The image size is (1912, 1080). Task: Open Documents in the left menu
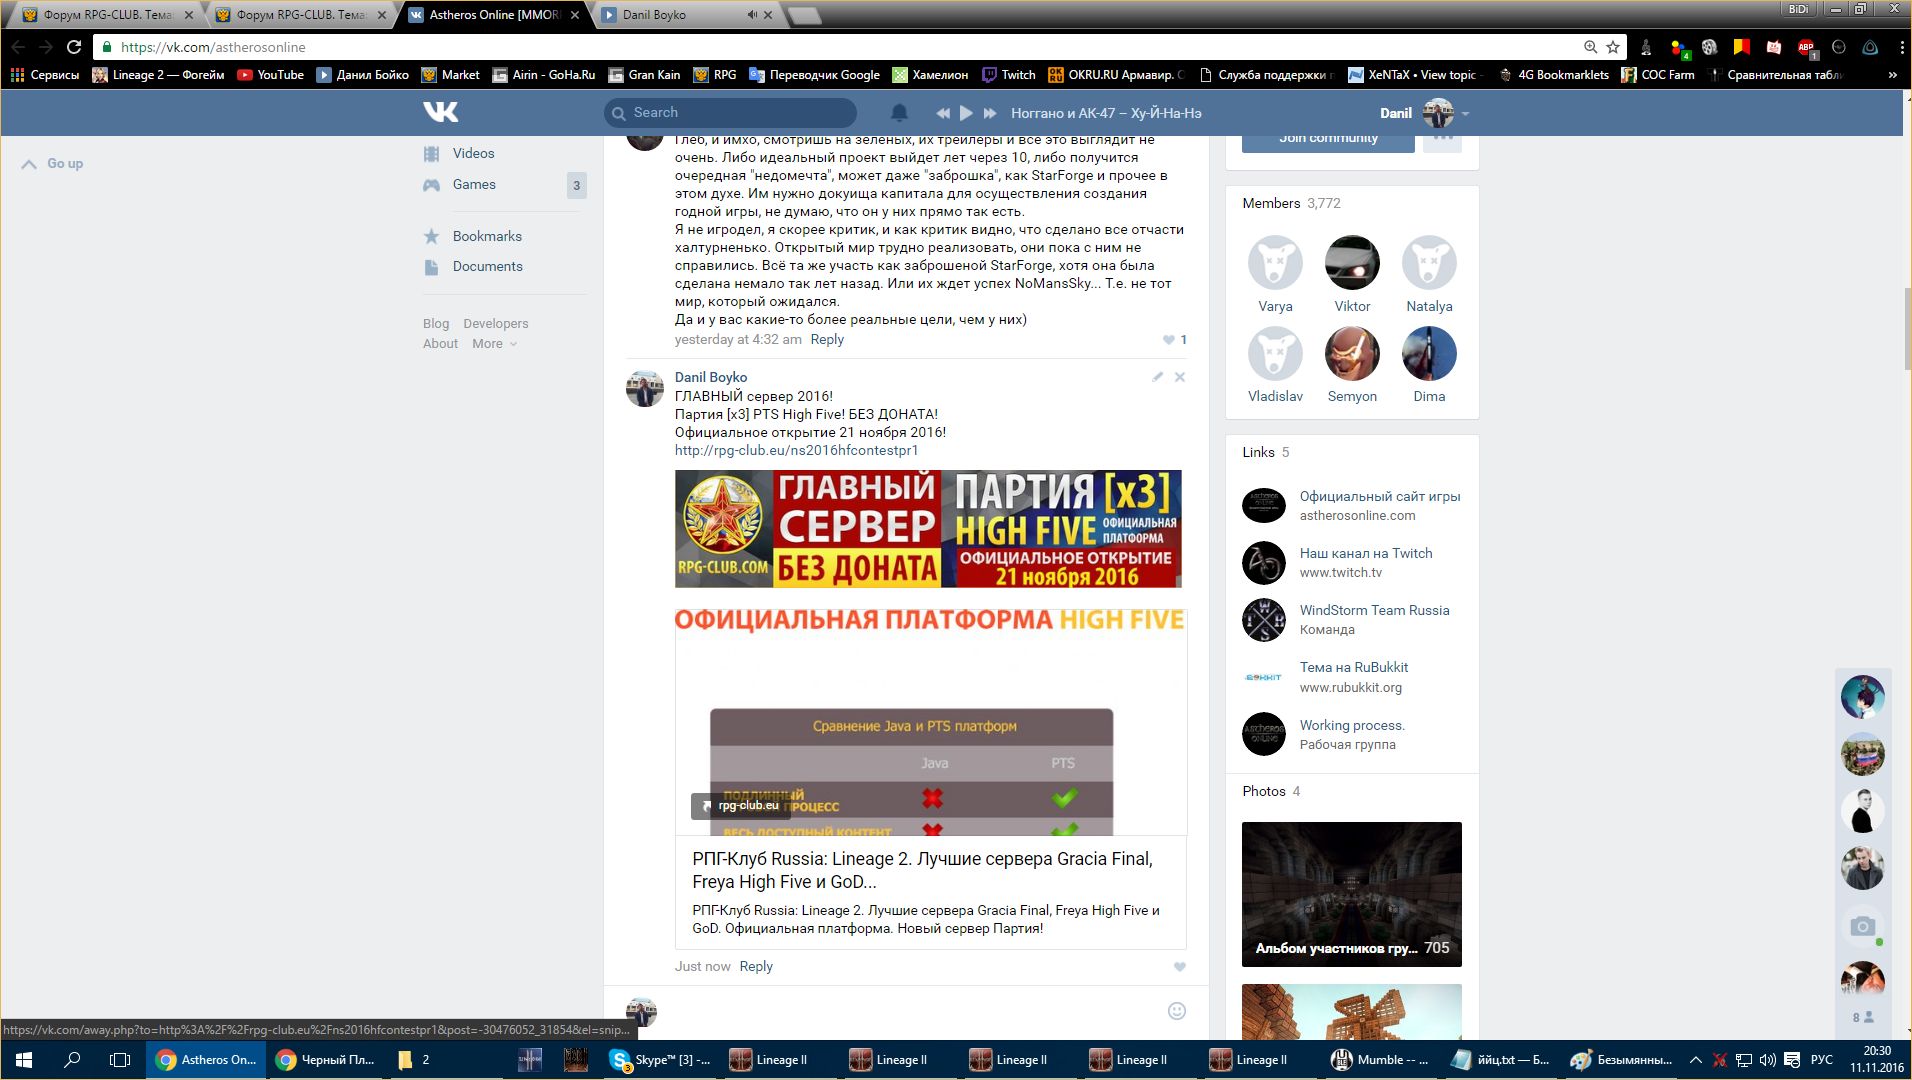coord(487,266)
